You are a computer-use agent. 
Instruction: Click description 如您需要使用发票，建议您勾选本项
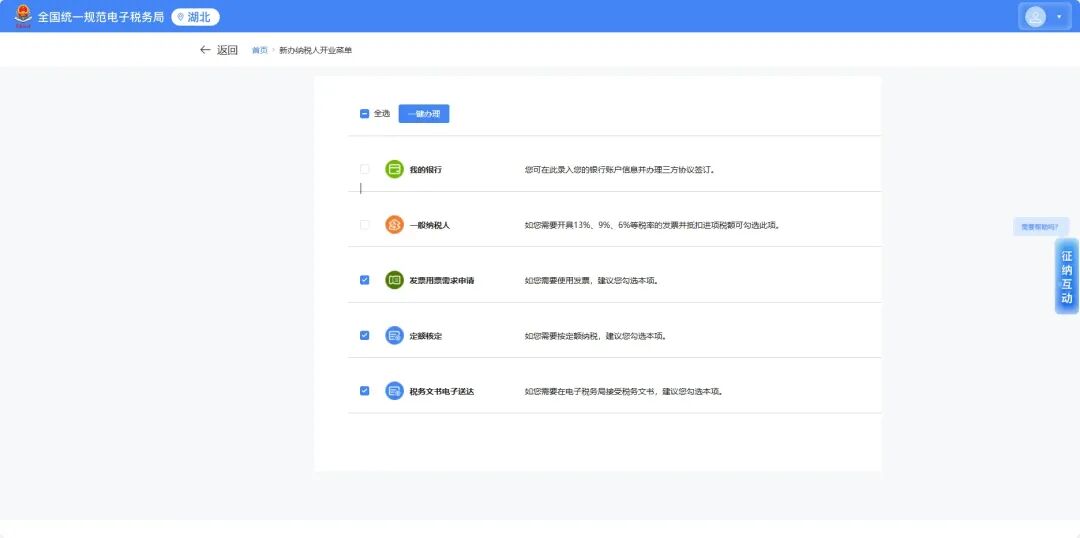coord(592,281)
